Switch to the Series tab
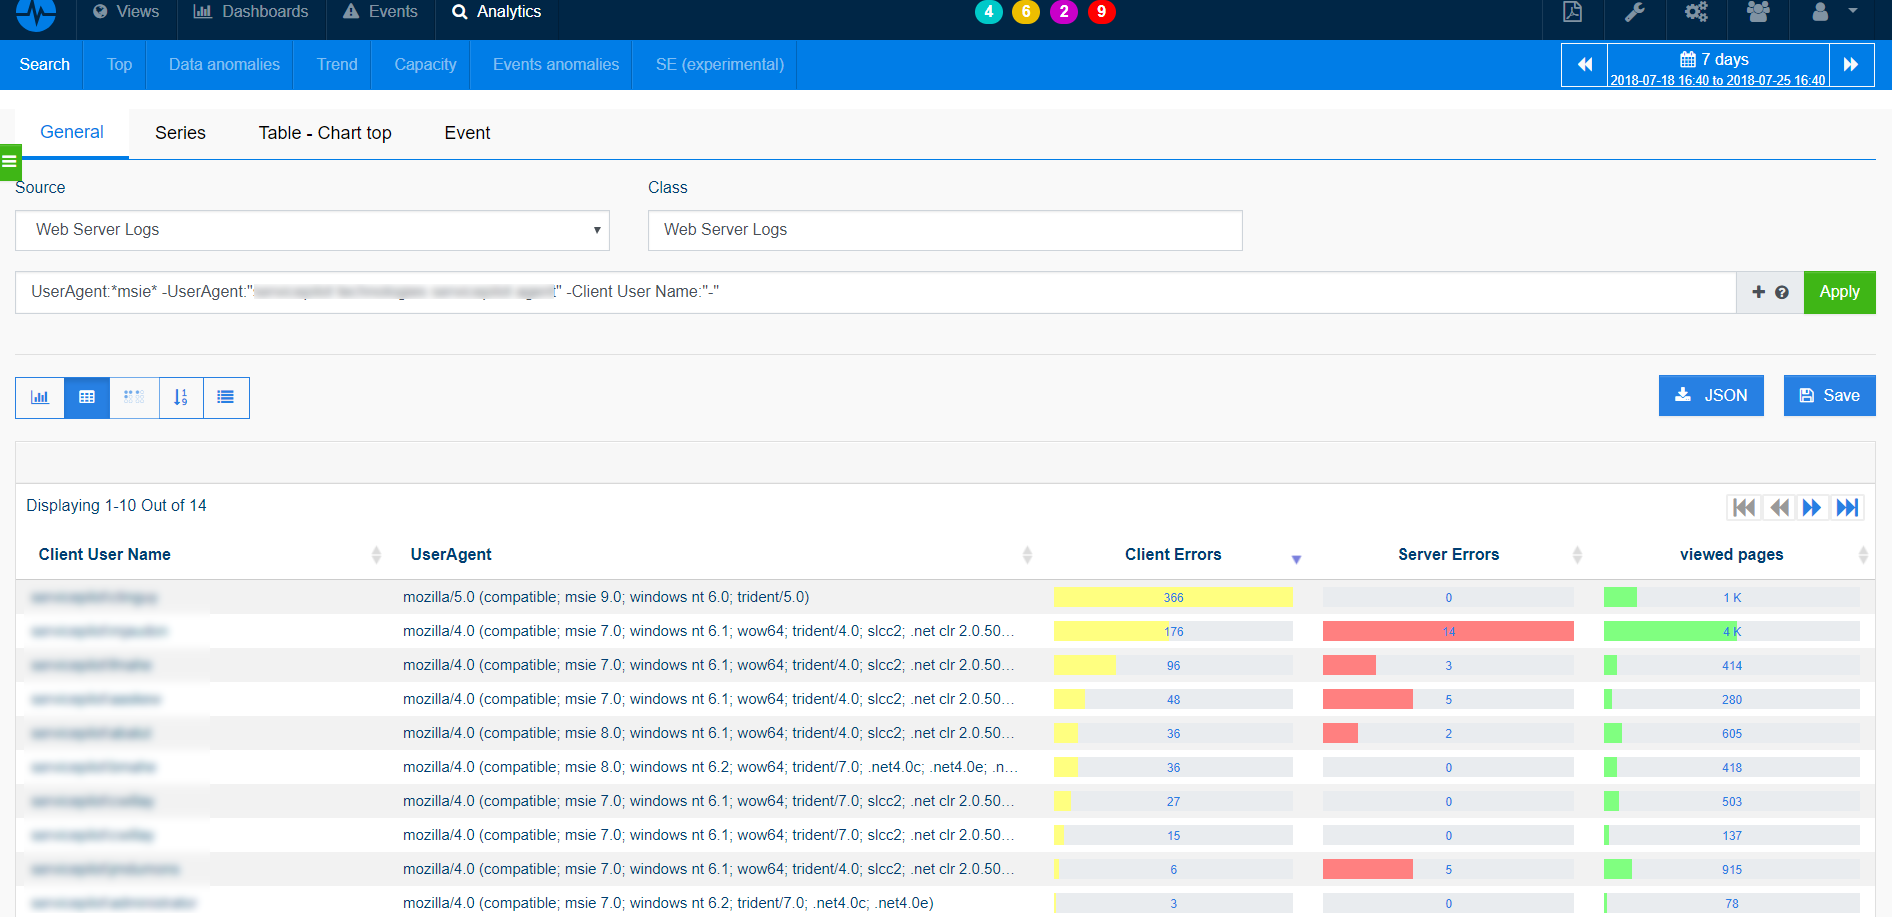Image resolution: width=1892 pixels, height=917 pixels. (179, 132)
